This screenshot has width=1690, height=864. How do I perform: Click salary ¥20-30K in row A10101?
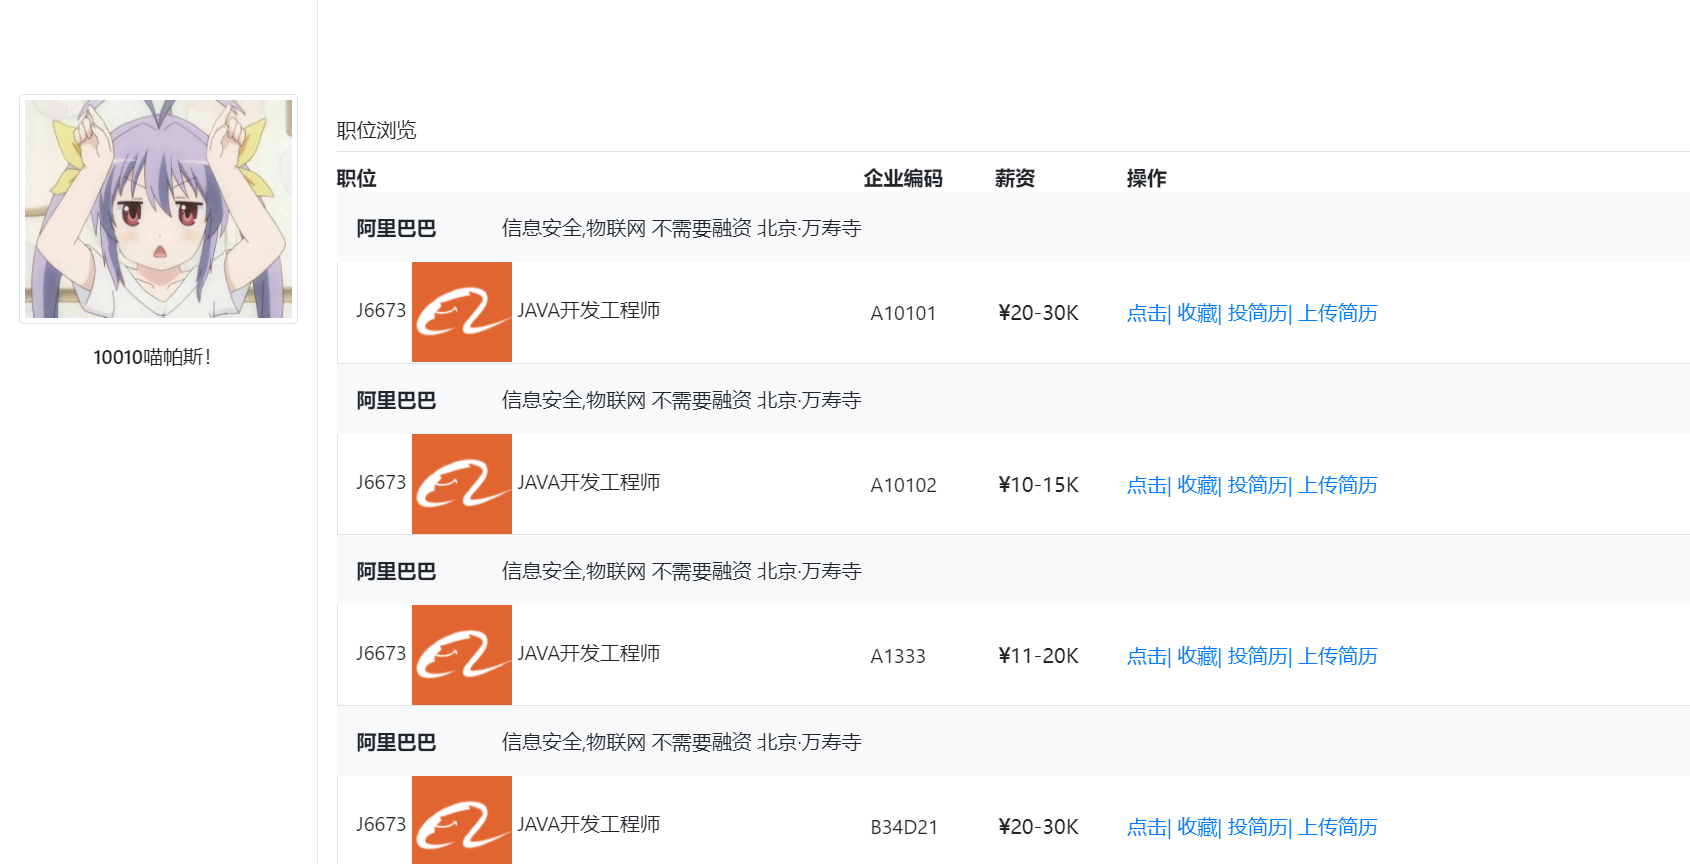pos(1038,313)
